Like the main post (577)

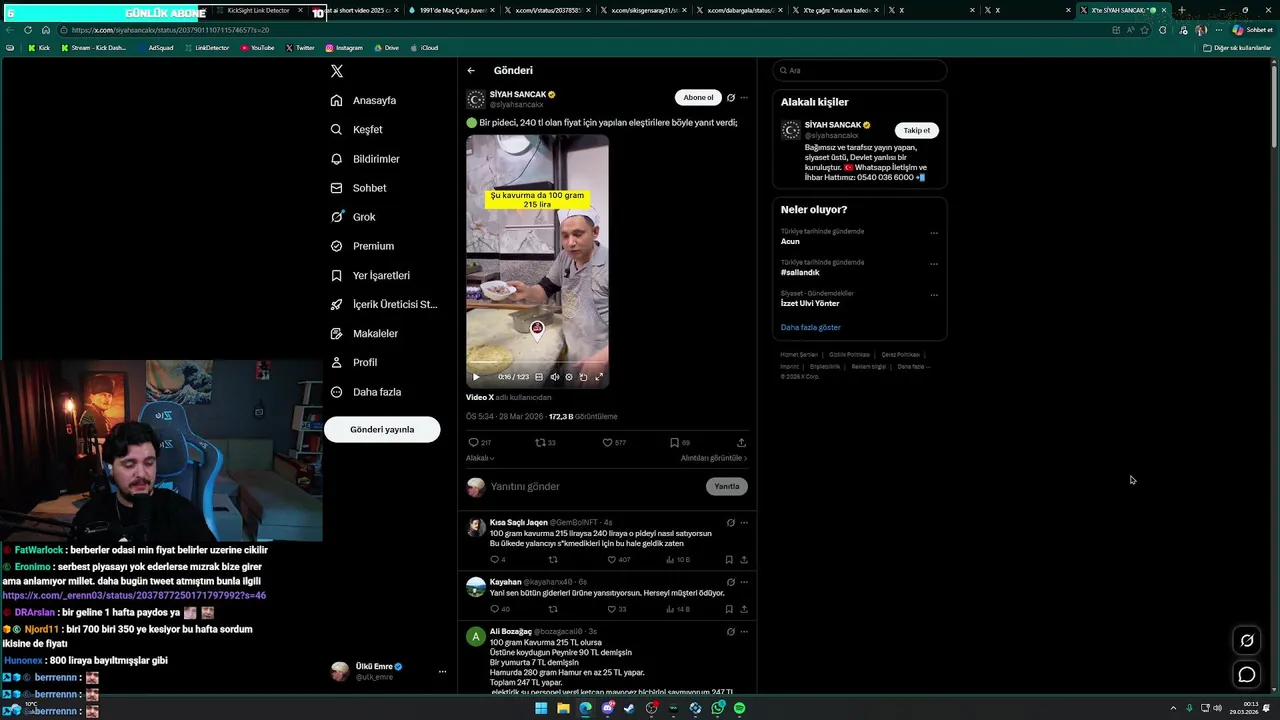(x=614, y=442)
